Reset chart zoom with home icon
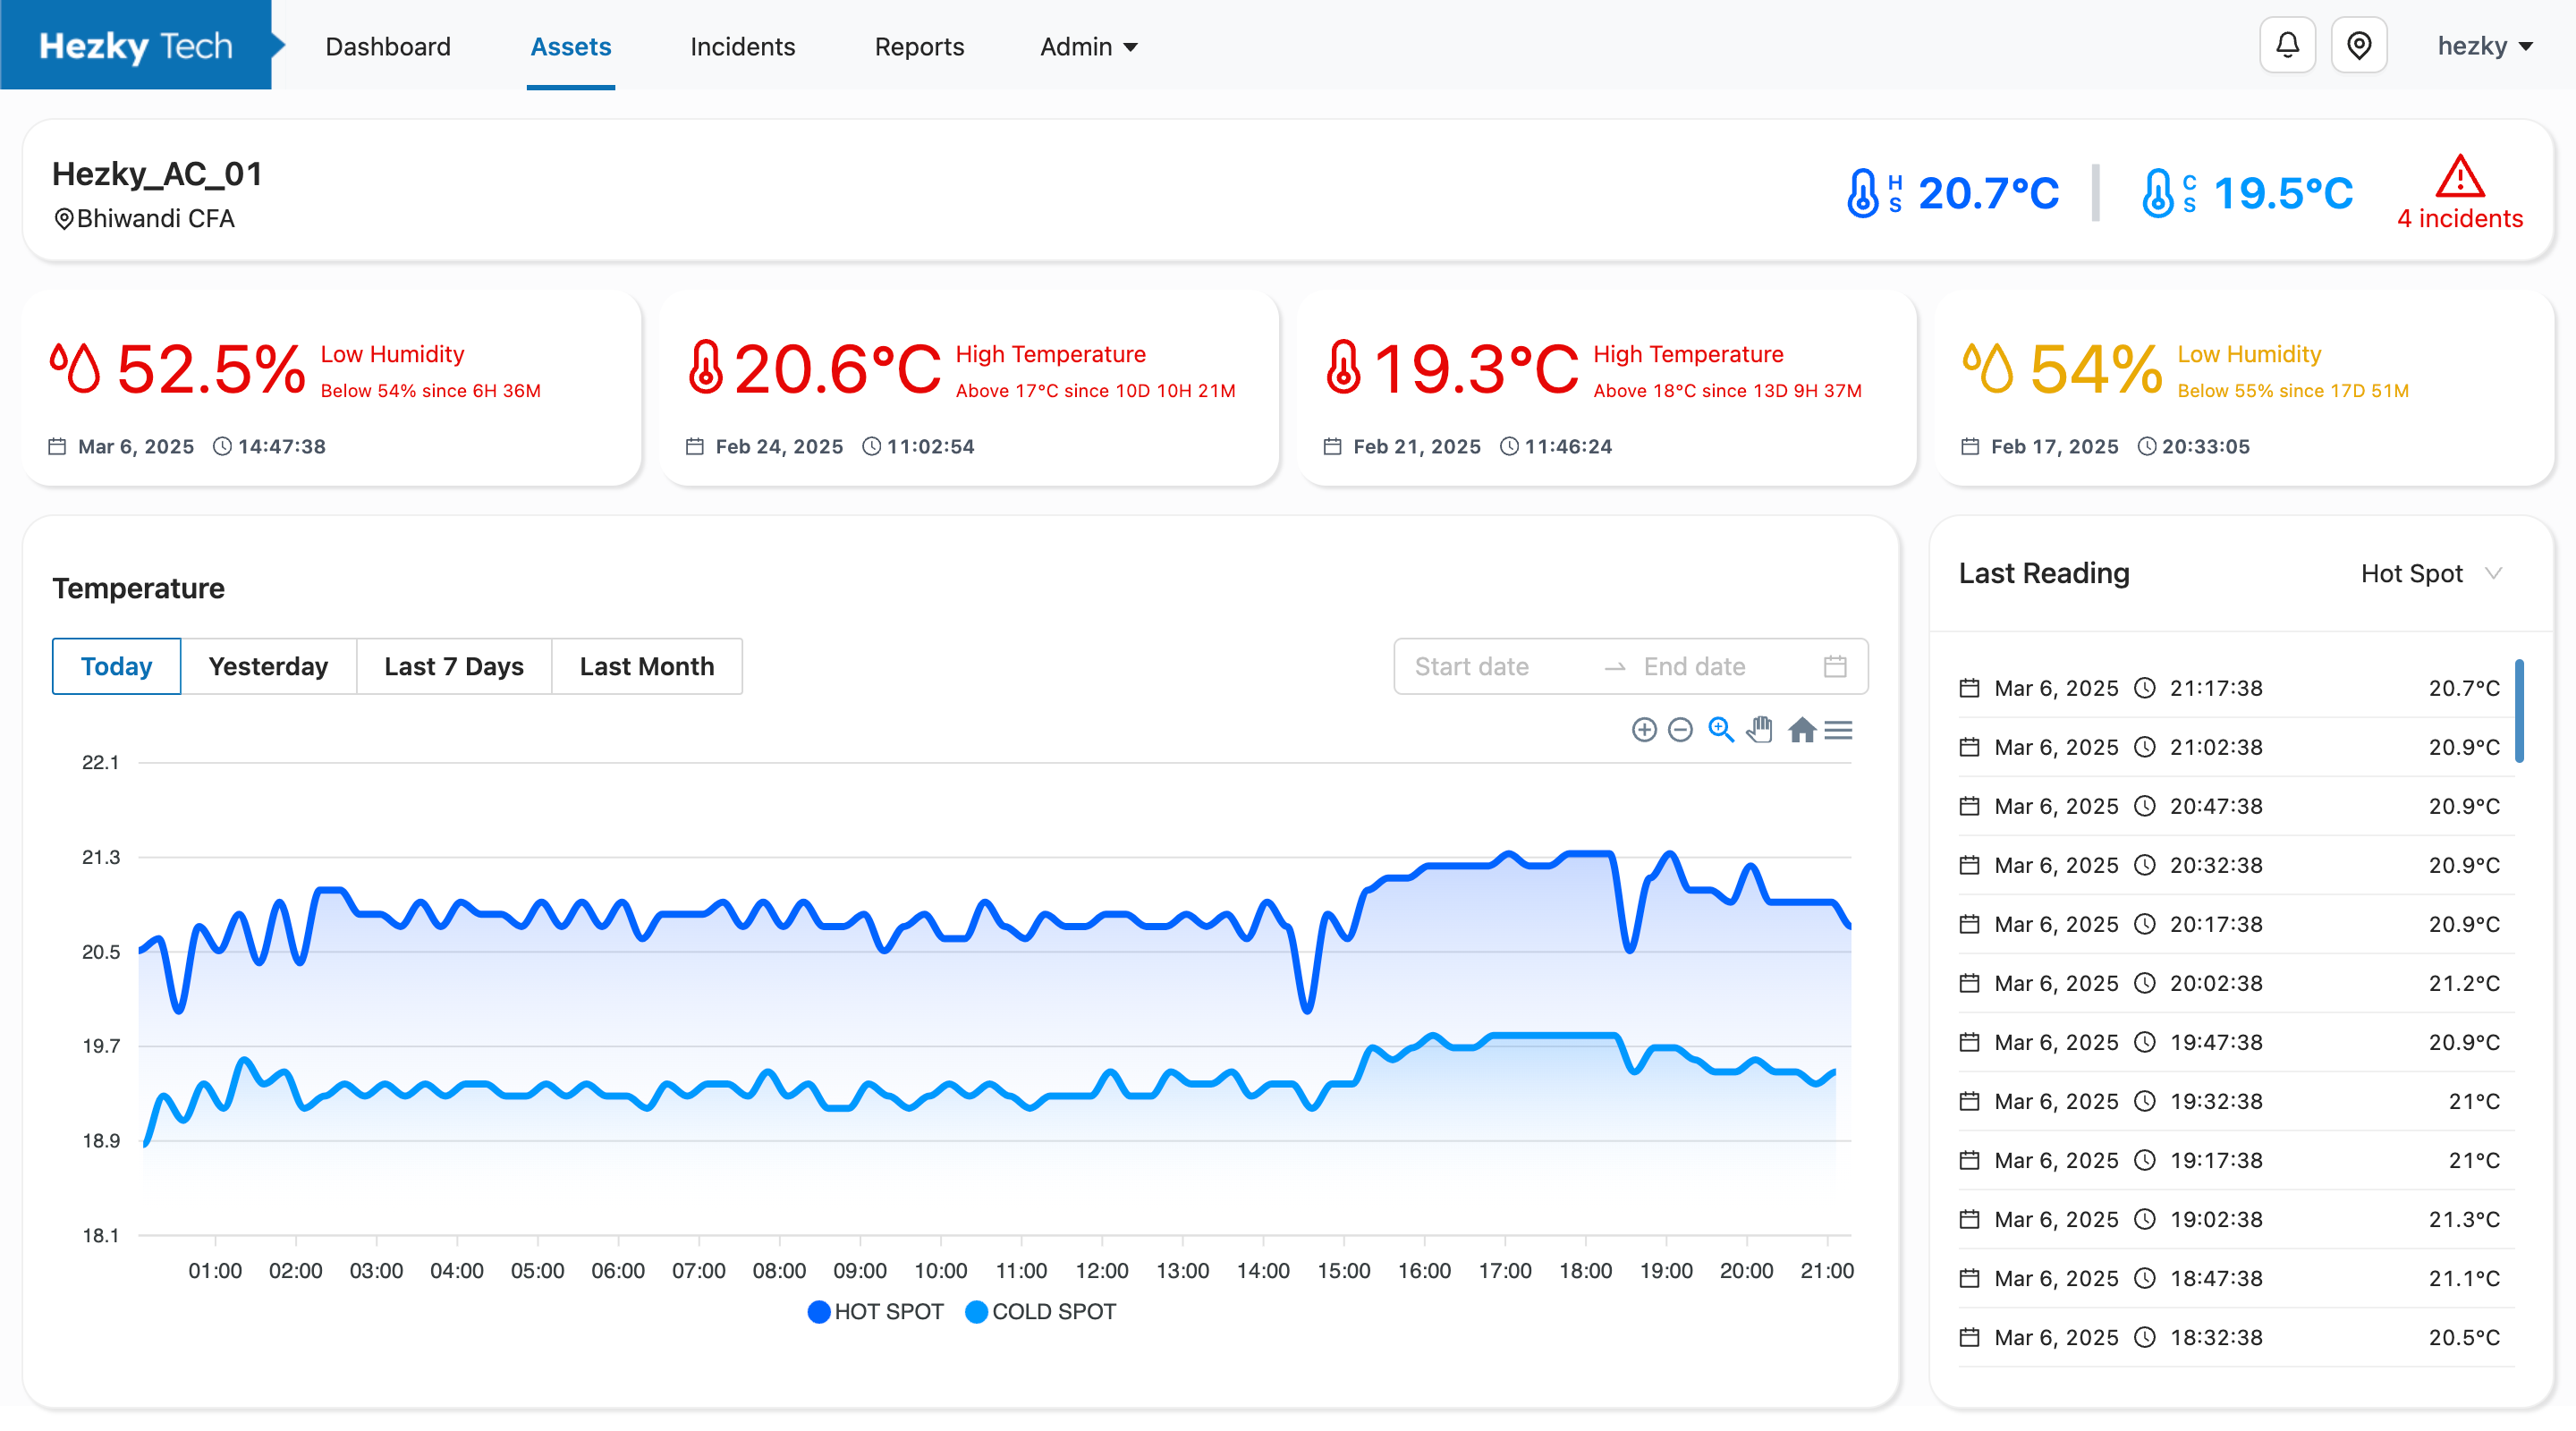 (1802, 730)
